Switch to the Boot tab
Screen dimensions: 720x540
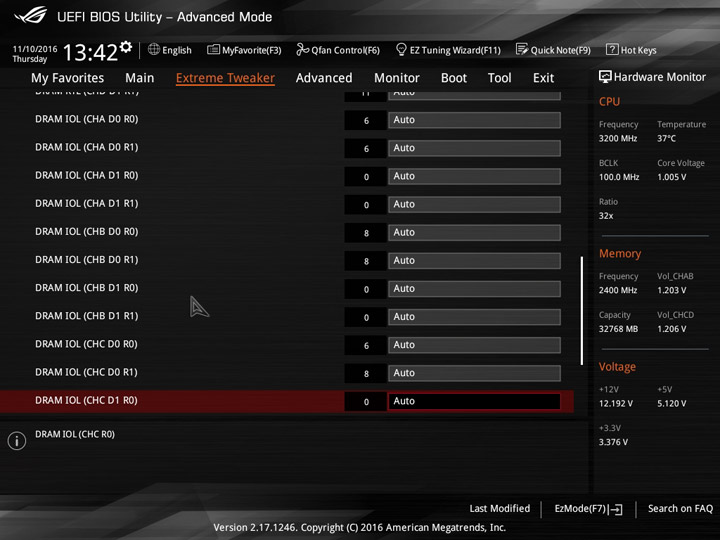click(x=454, y=78)
